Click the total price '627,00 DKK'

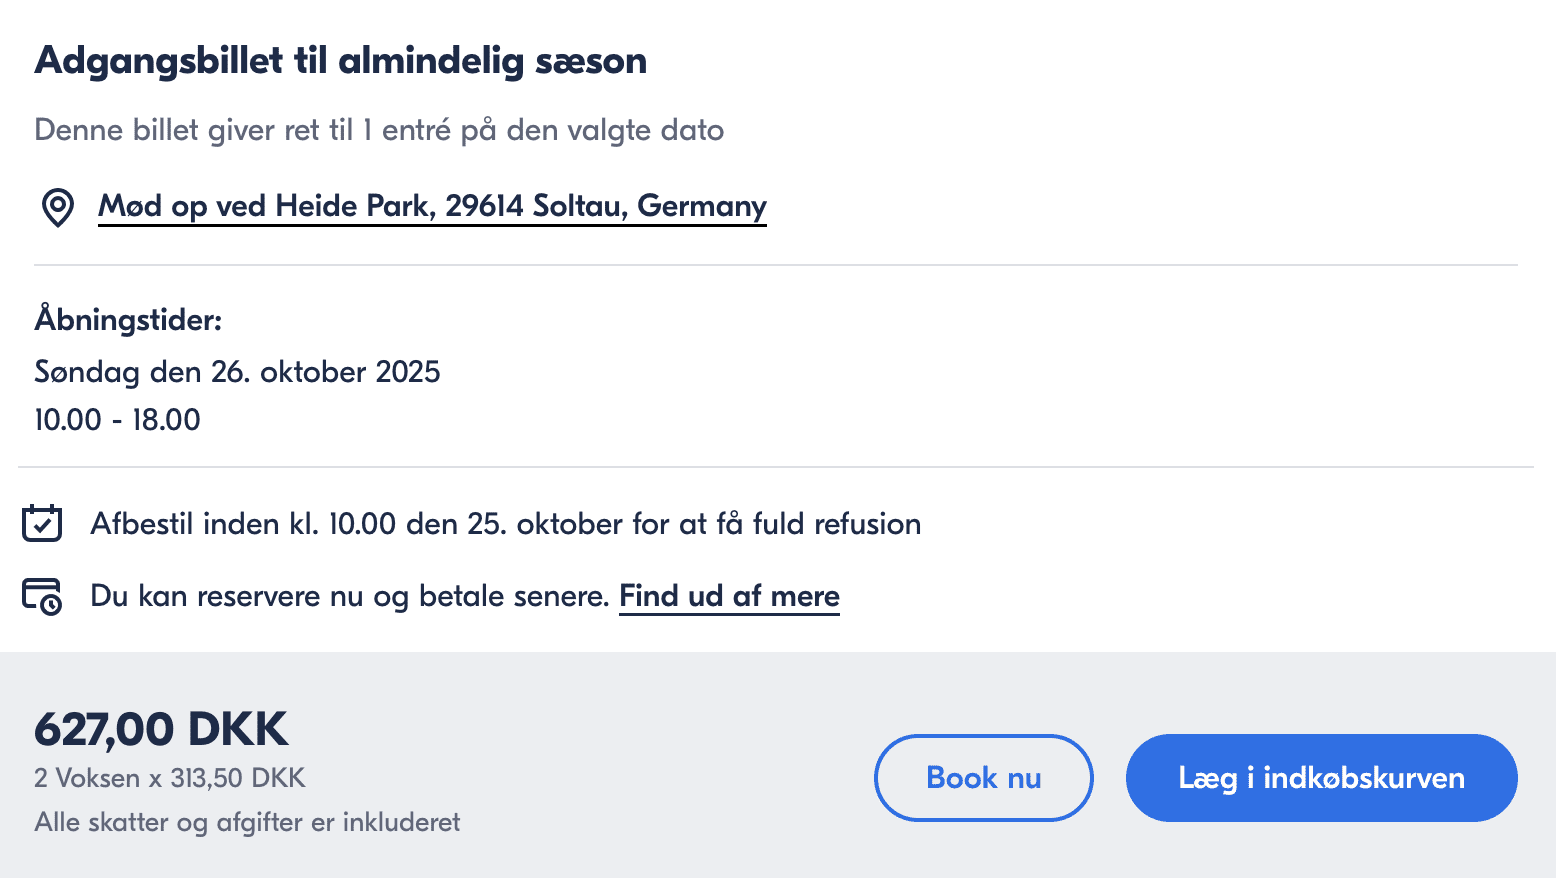pyautogui.click(x=161, y=729)
